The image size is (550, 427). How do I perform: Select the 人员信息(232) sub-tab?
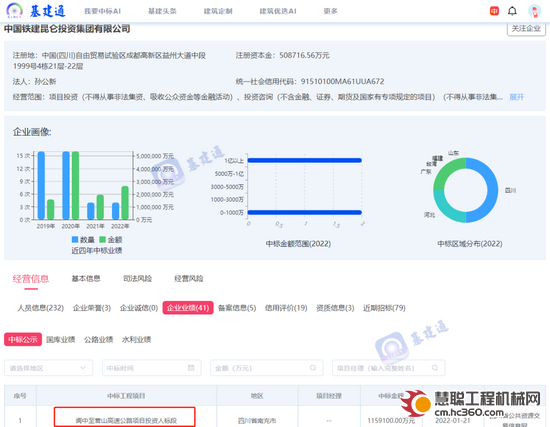(41, 308)
